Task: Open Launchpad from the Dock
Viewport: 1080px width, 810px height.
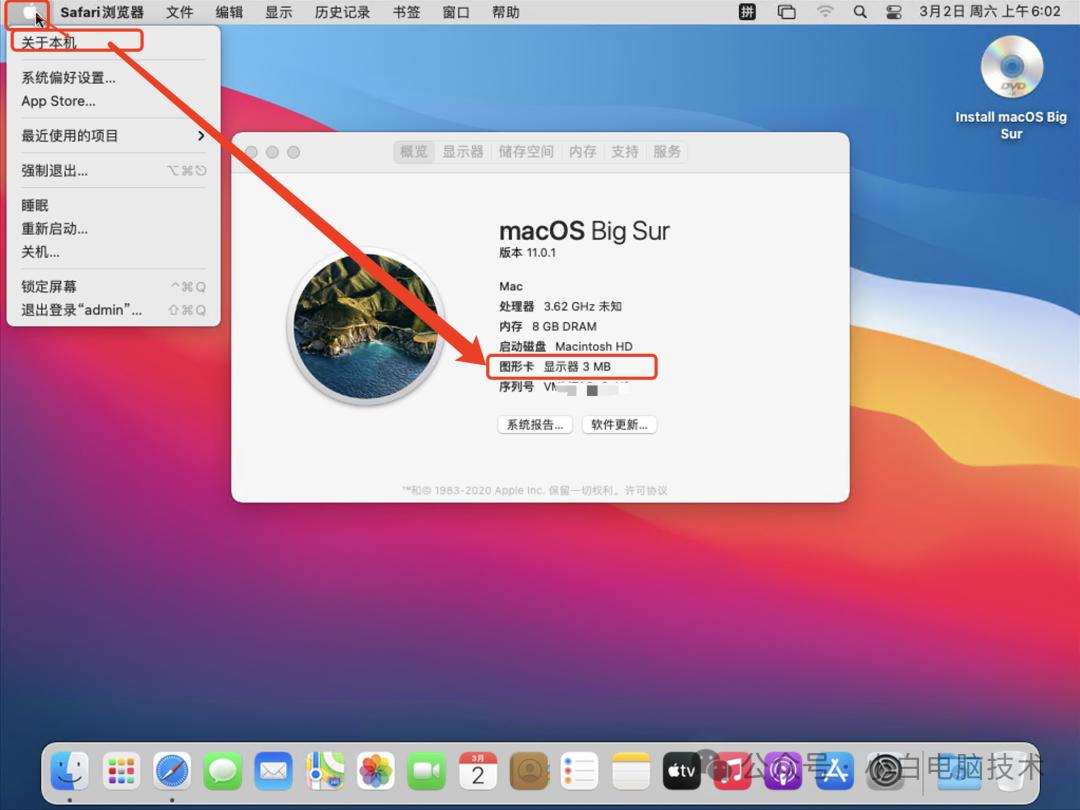Action: click(x=121, y=772)
